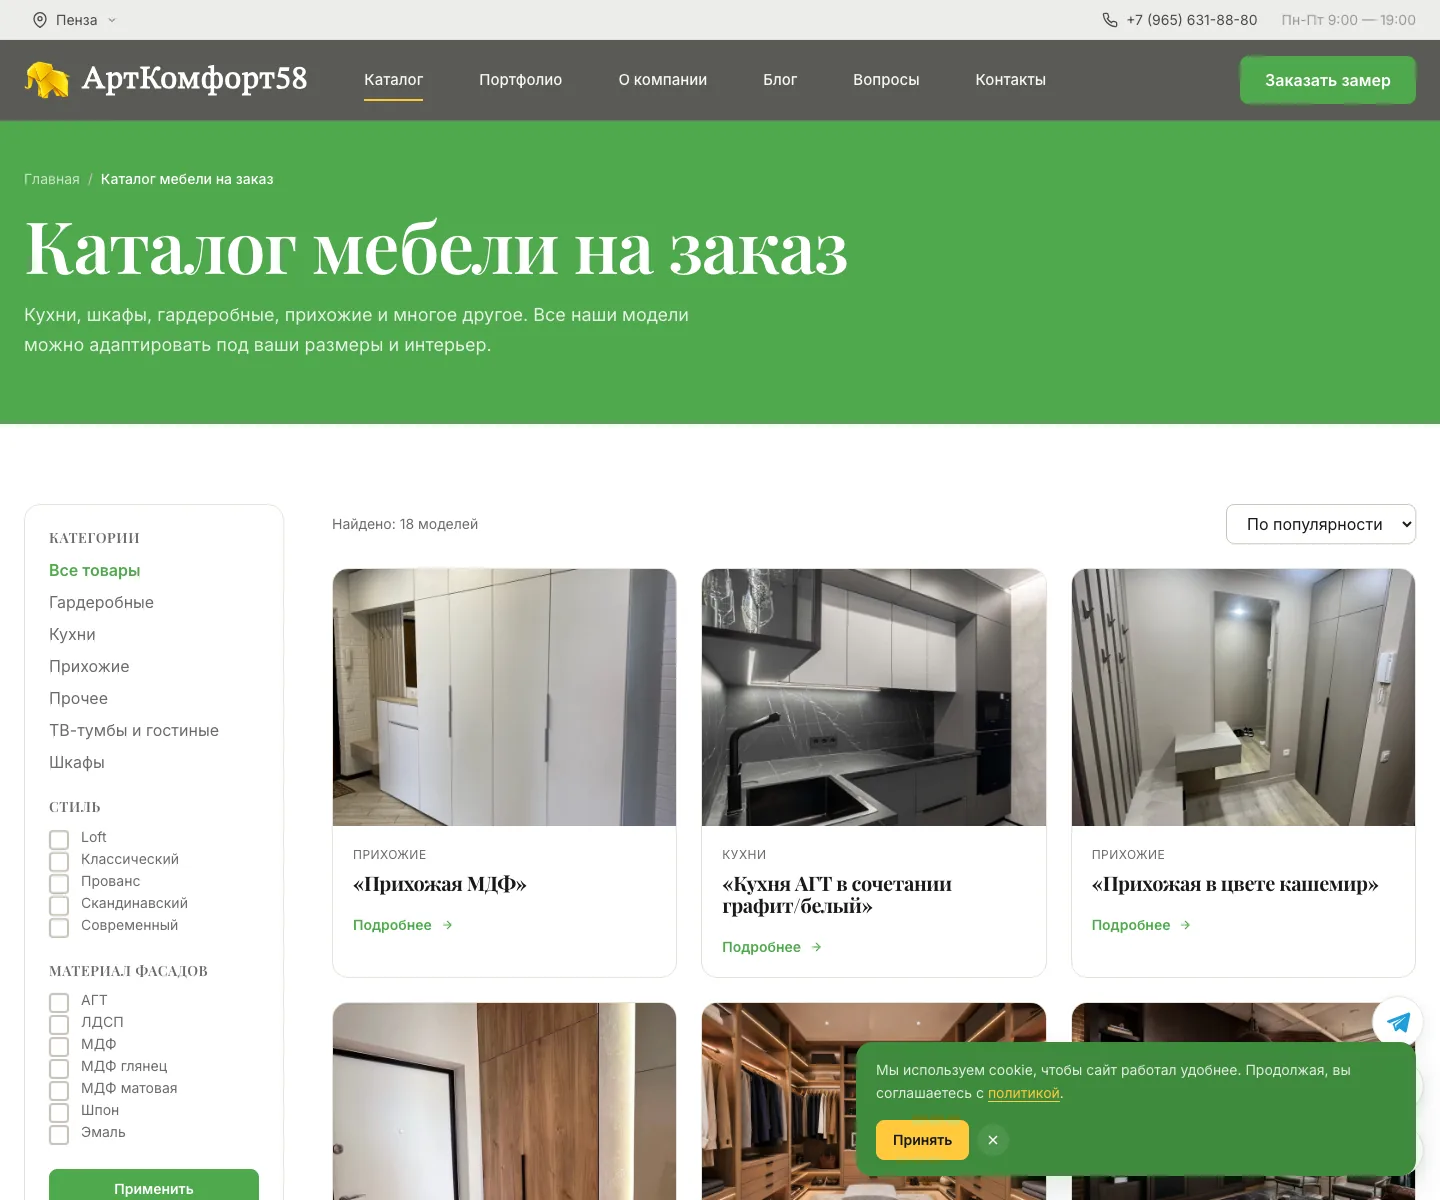Click arrow icon under «Прихожая в цвете кашемир»
The image size is (1440, 1200).
click(1186, 925)
